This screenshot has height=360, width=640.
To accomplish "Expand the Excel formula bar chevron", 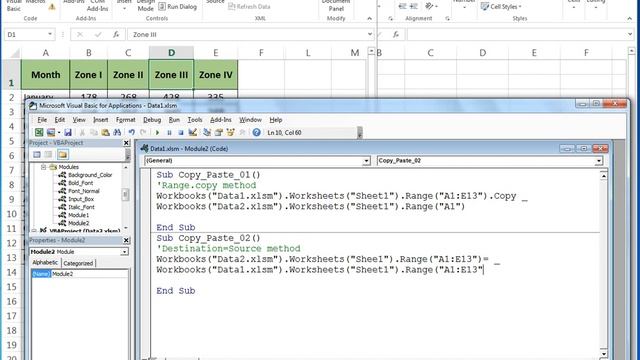I will [x=370, y=34].
